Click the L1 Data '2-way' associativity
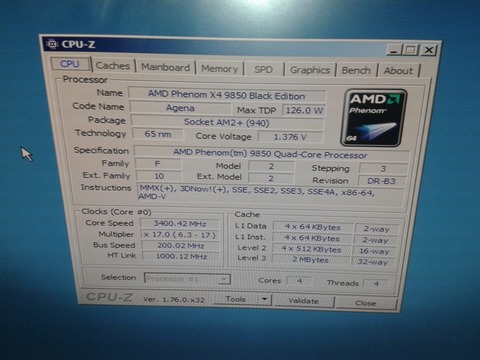Viewport: 480px width, 360px height. click(x=376, y=229)
